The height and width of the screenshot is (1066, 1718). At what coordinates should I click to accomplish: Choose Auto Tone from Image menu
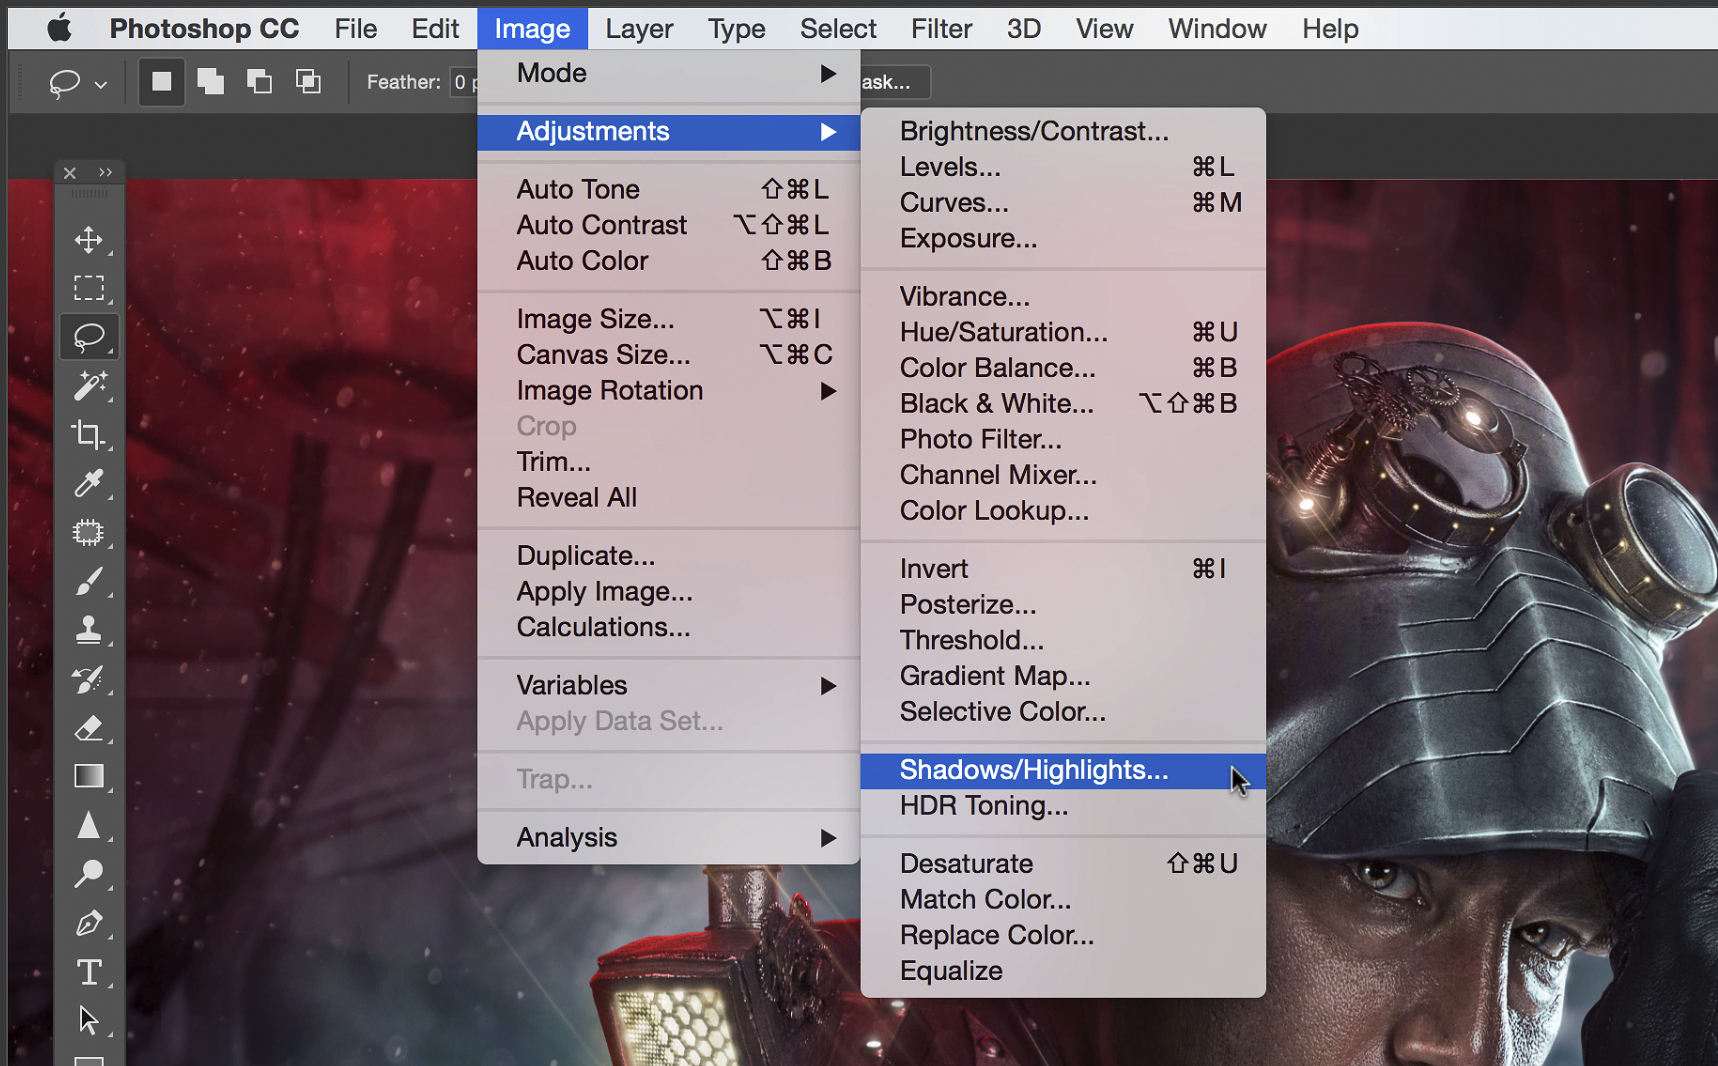click(x=668, y=189)
